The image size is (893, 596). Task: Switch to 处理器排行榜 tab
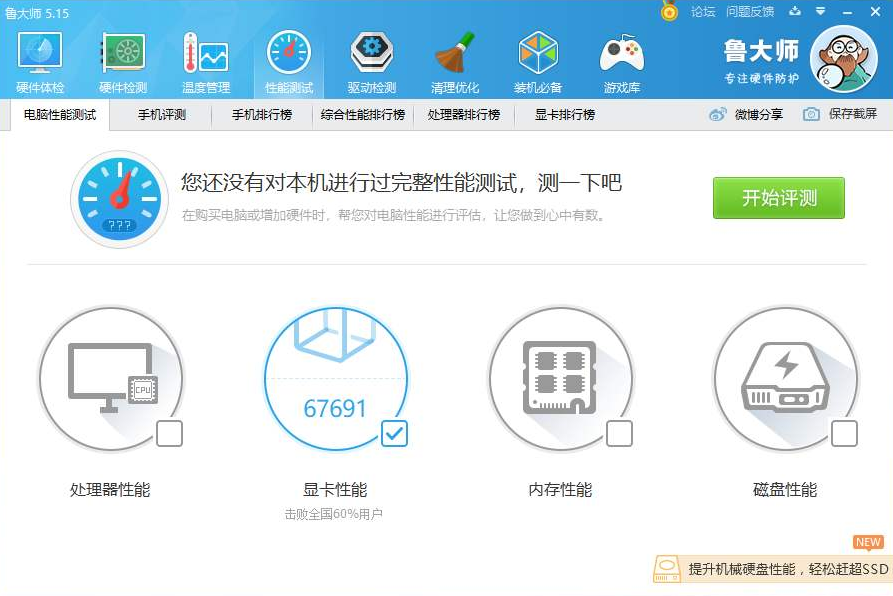464,115
